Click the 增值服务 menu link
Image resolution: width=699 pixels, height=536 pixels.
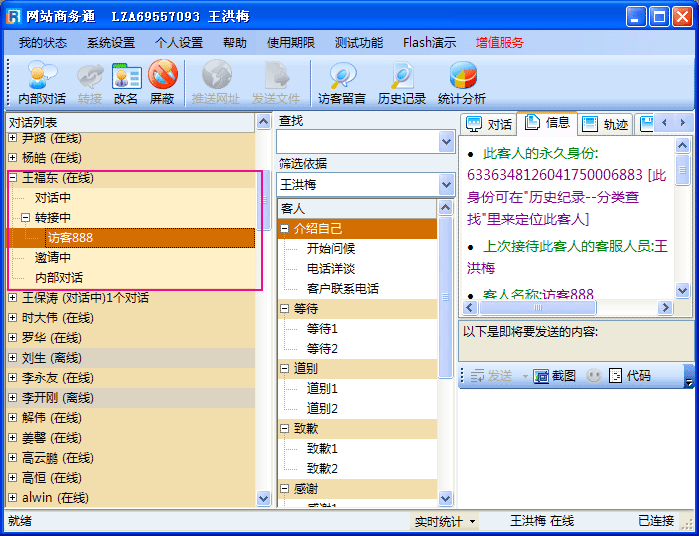coord(499,43)
